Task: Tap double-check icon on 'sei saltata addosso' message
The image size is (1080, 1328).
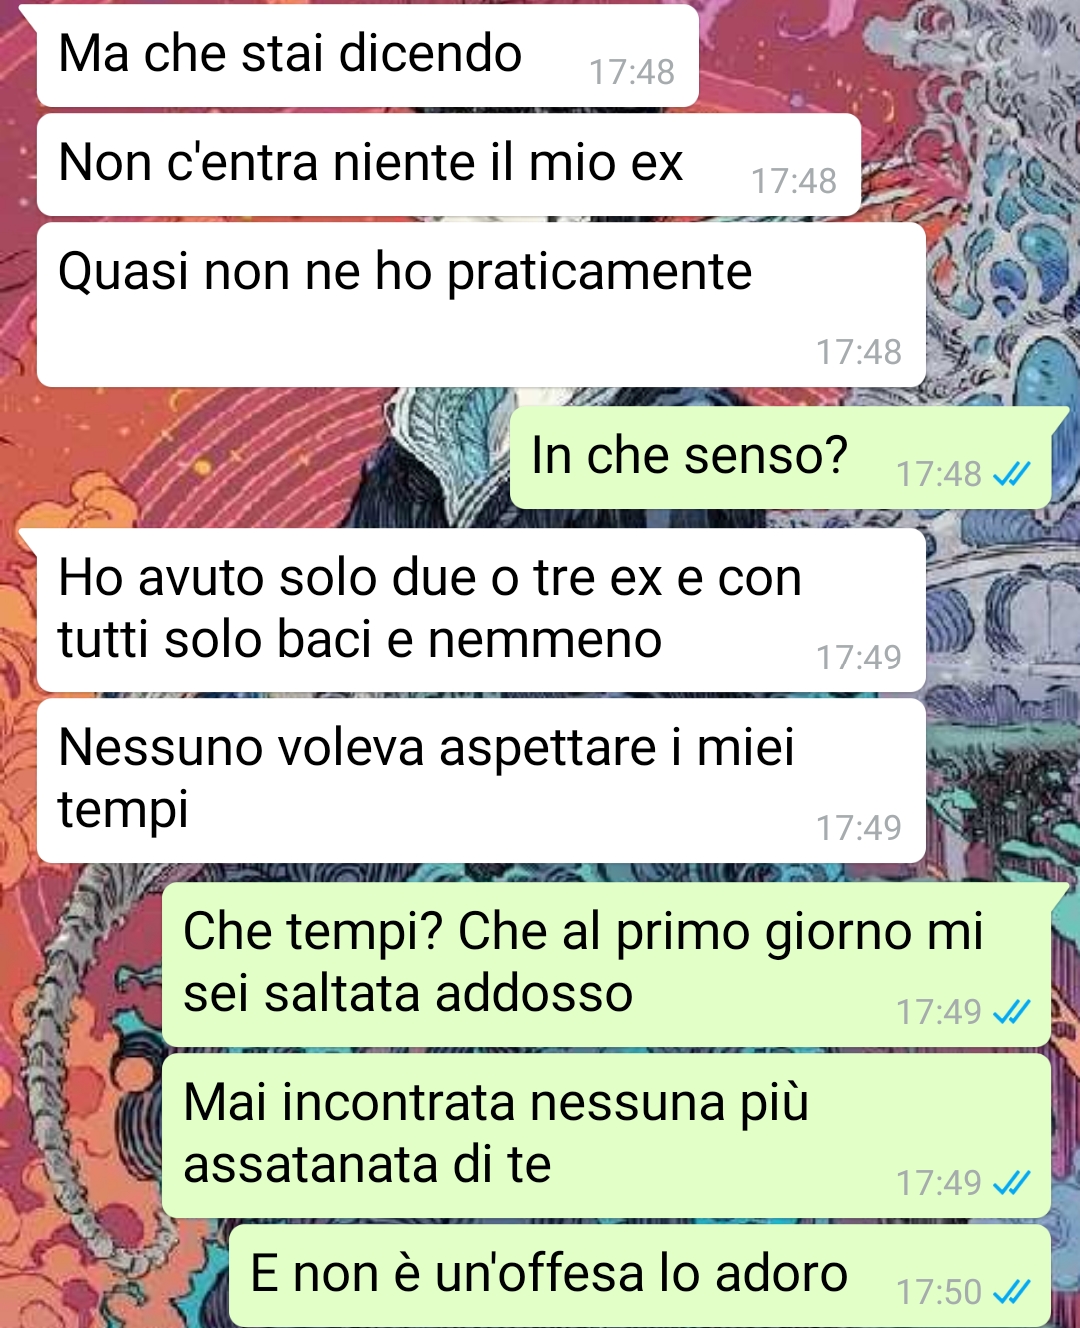Action: (x=1011, y=1012)
